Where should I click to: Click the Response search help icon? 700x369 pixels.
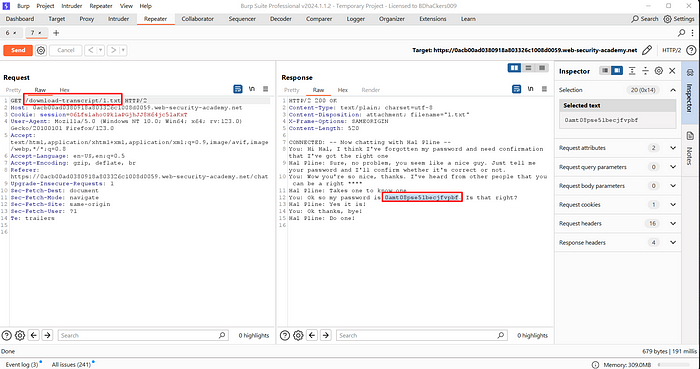click(285, 335)
